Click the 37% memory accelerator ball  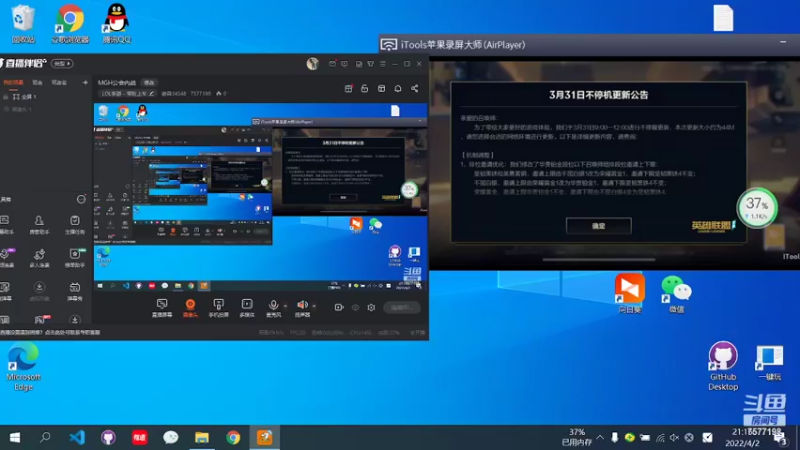(x=757, y=208)
